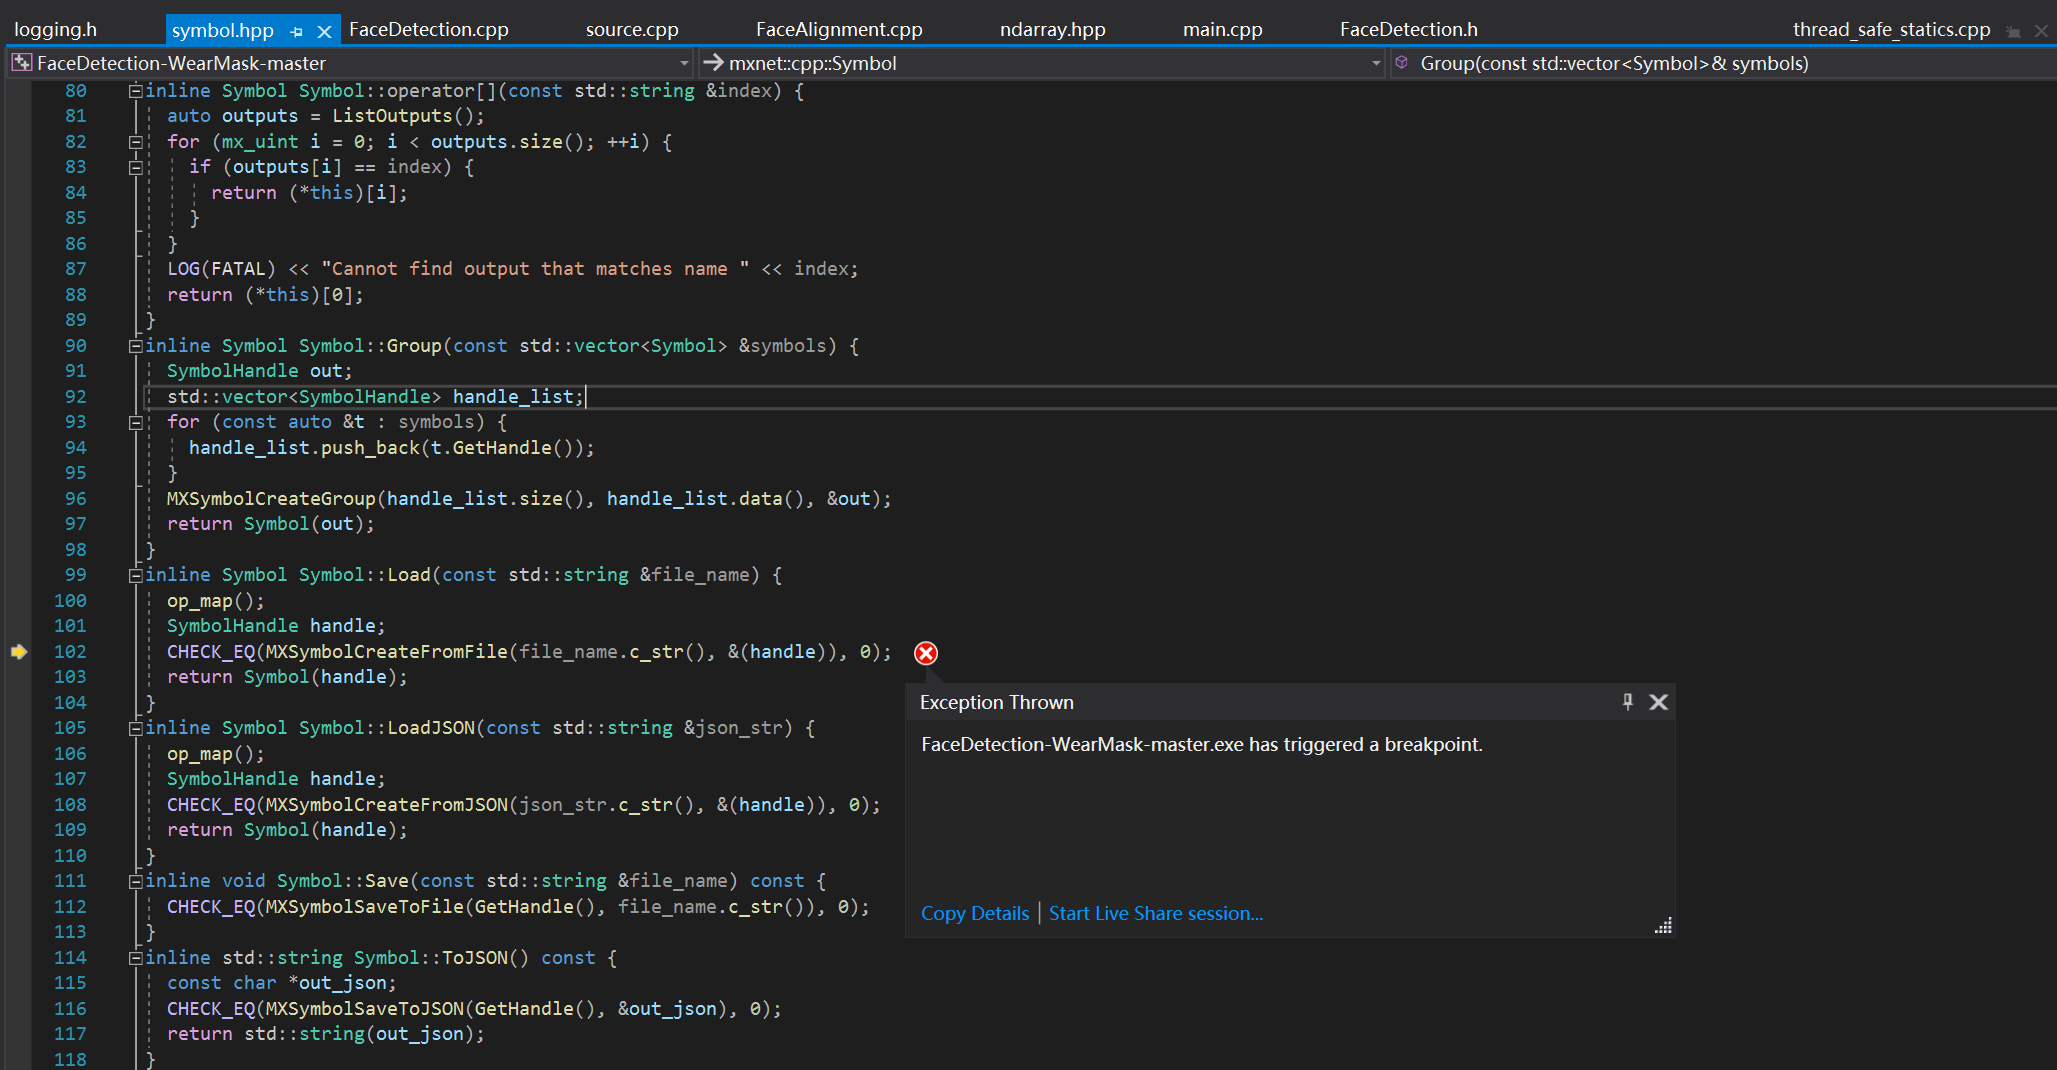2057x1070 pixels.
Task: Pin the thread_safe_statics.cpp preview tab
Action: 2013,32
